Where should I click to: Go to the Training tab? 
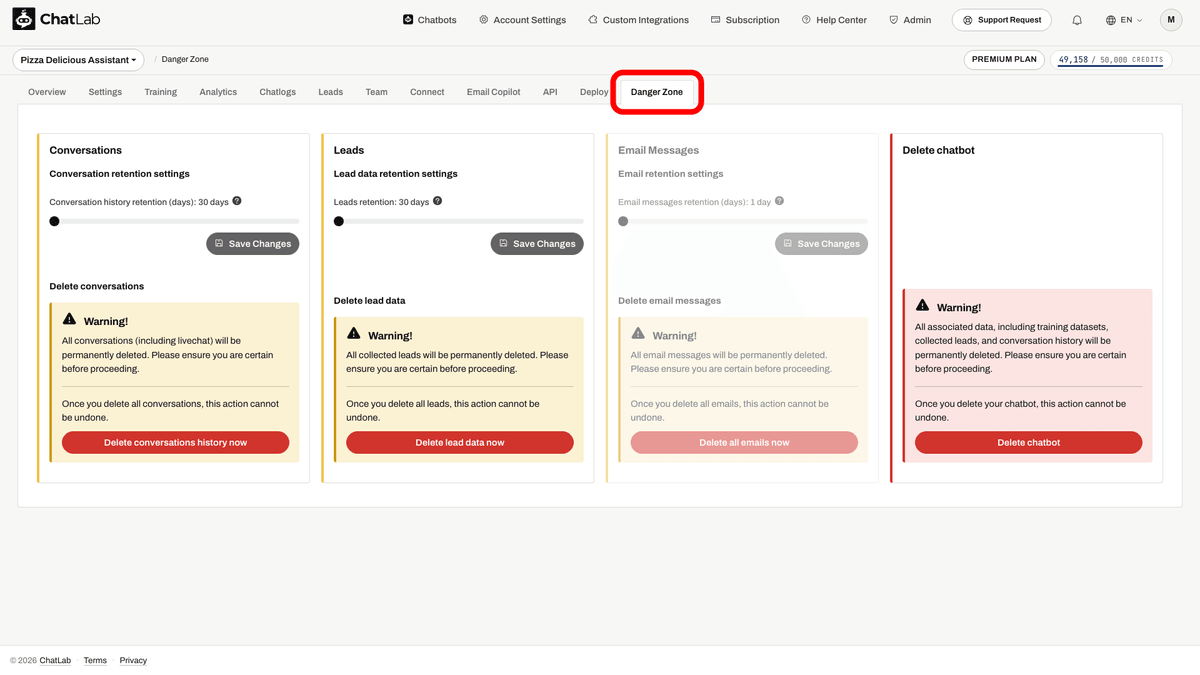coord(160,92)
